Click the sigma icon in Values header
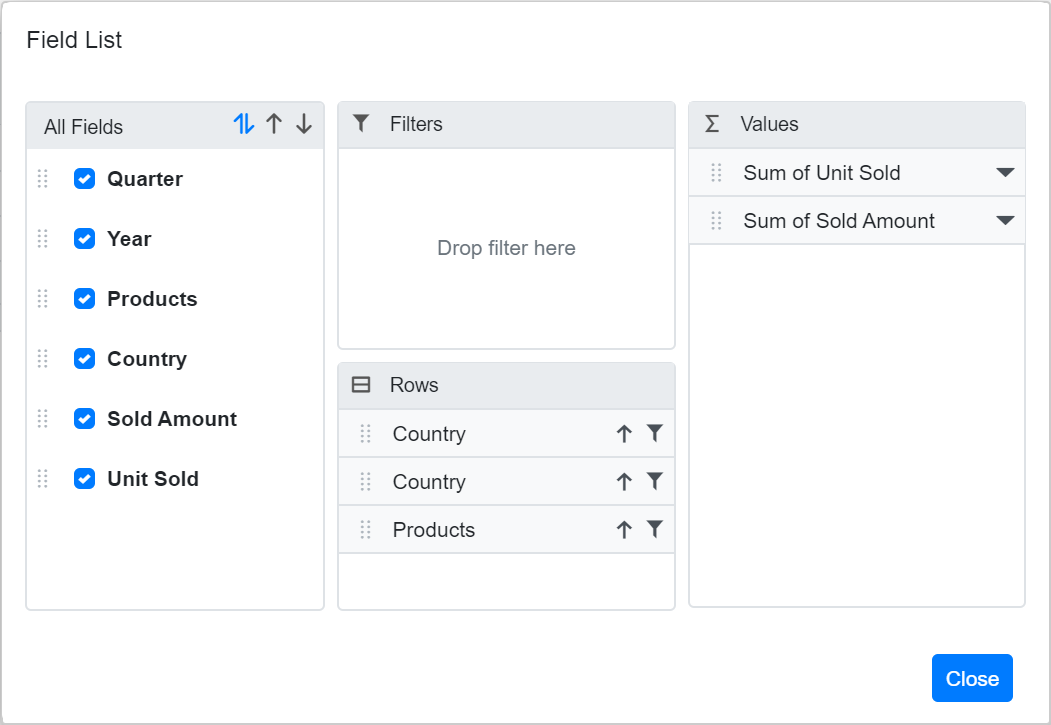Screen dimensions: 1051x725 click(711, 123)
